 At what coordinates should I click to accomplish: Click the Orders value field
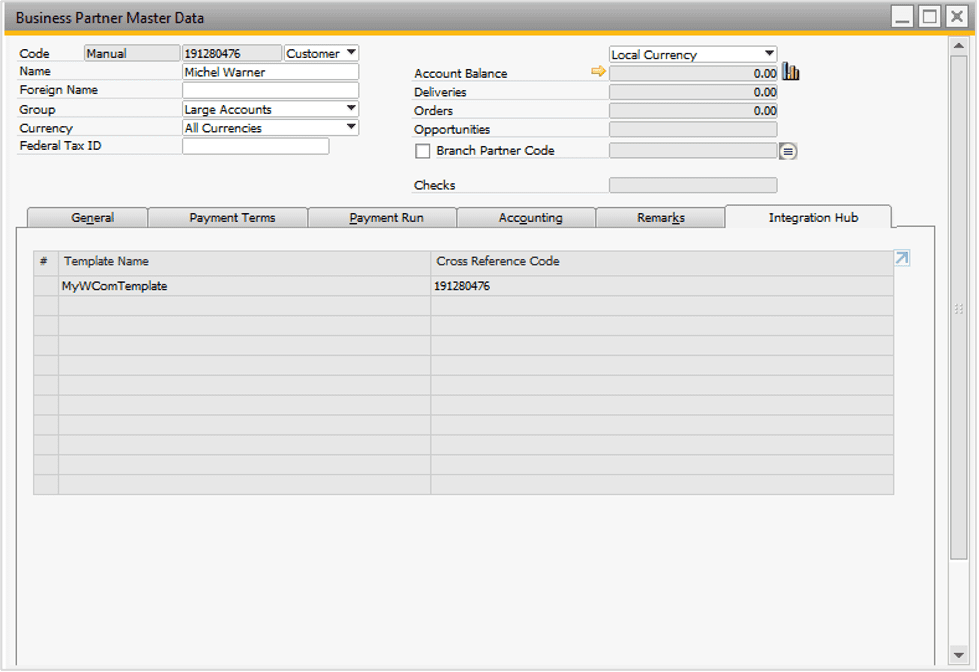click(693, 111)
